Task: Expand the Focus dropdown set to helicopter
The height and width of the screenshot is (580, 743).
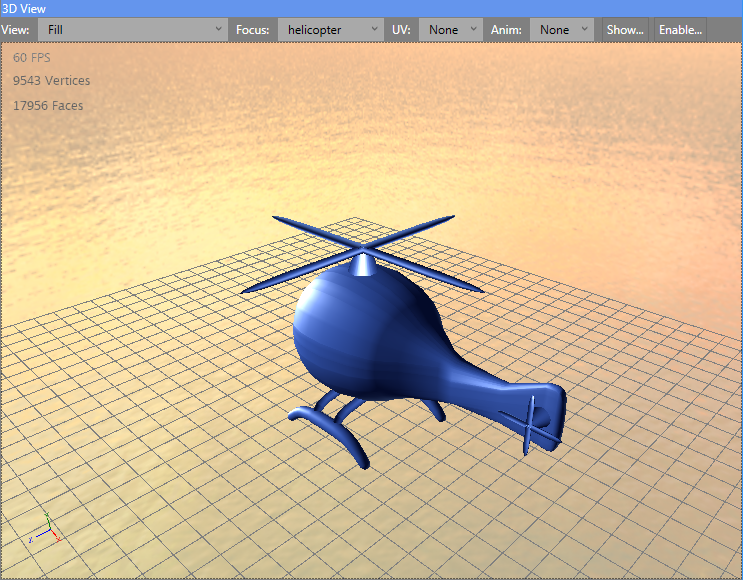Action: 329,30
